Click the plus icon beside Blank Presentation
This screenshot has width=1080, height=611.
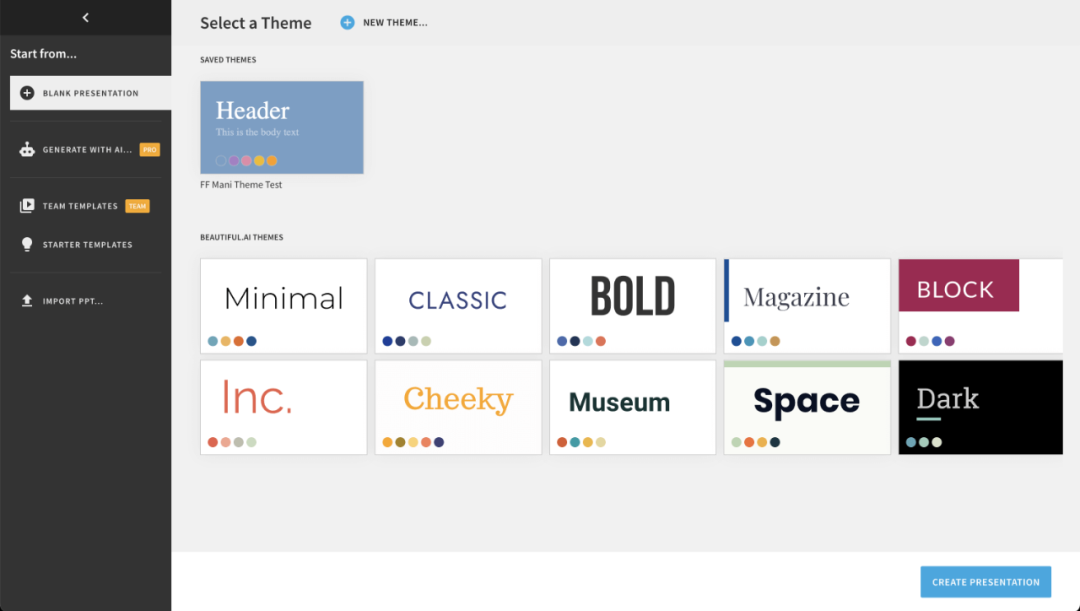point(27,93)
